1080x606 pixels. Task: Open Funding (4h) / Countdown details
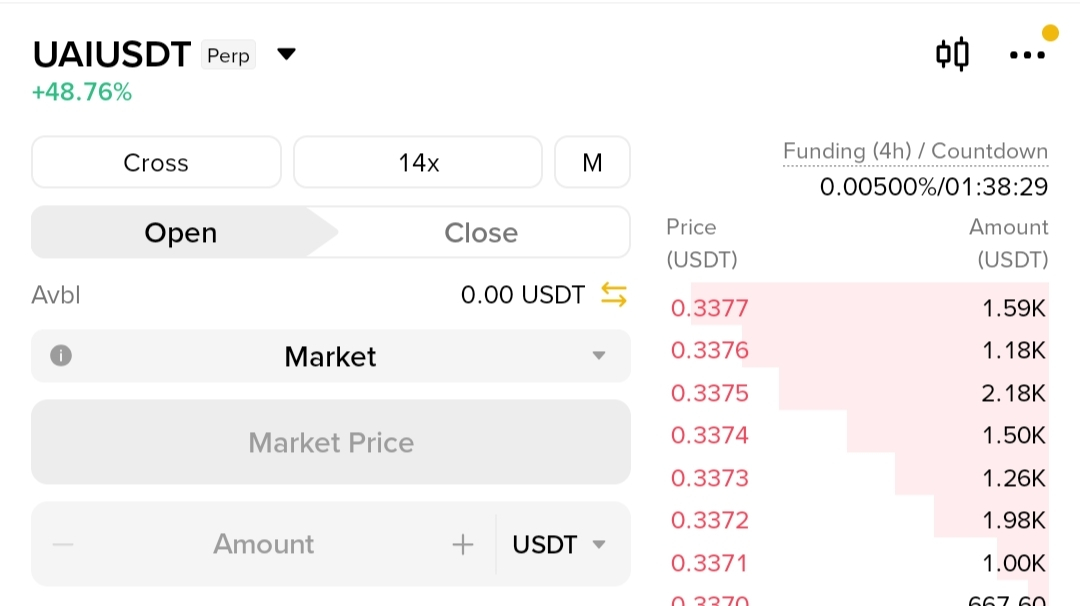tap(915, 151)
